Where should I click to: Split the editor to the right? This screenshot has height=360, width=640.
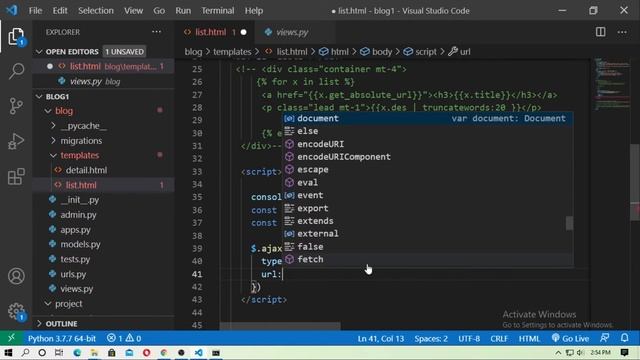click(600, 32)
